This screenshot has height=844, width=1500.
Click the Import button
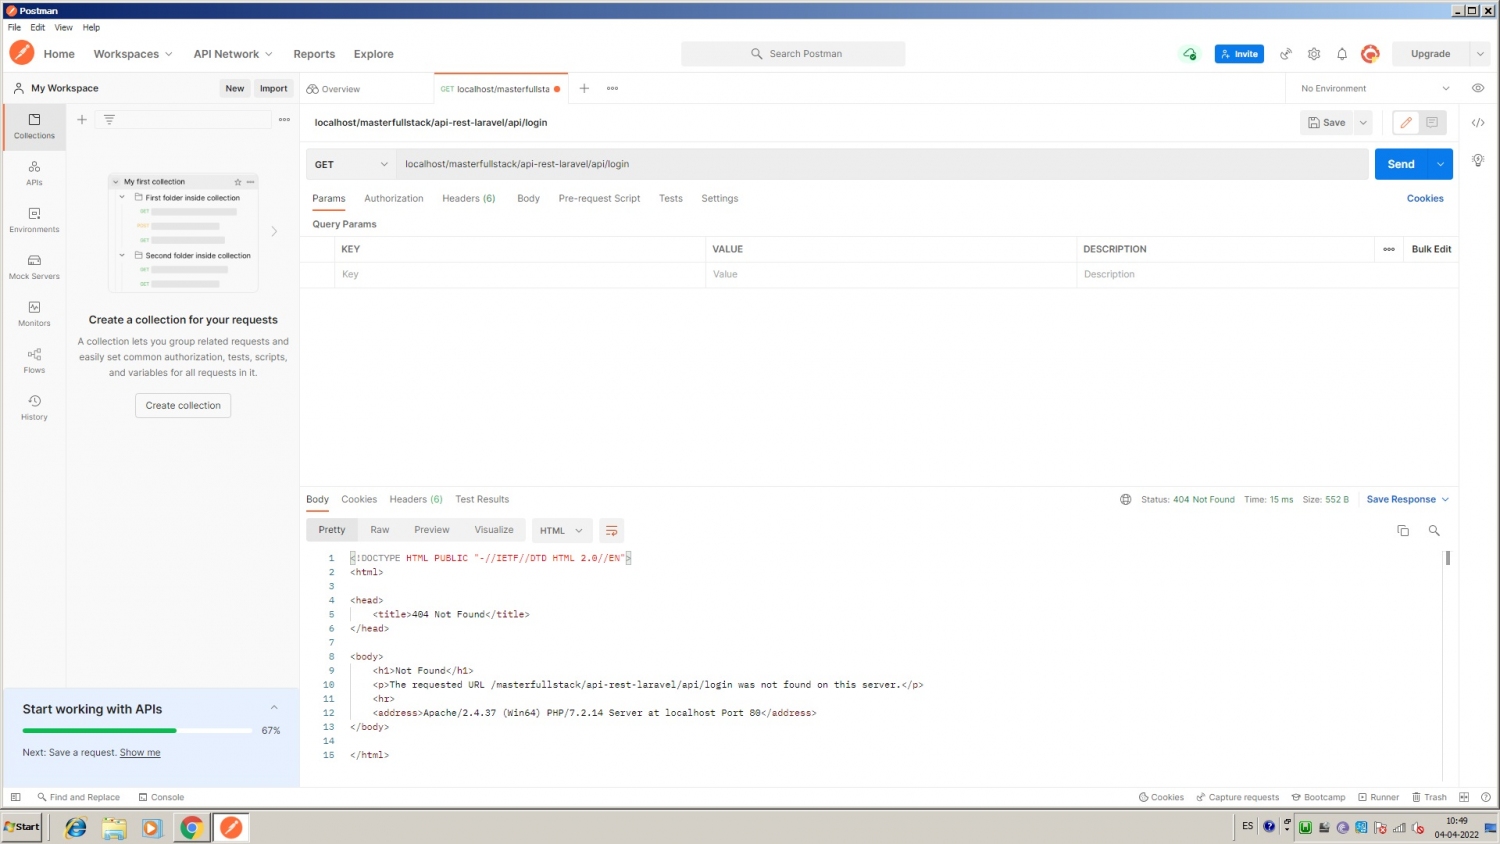tap(273, 88)
